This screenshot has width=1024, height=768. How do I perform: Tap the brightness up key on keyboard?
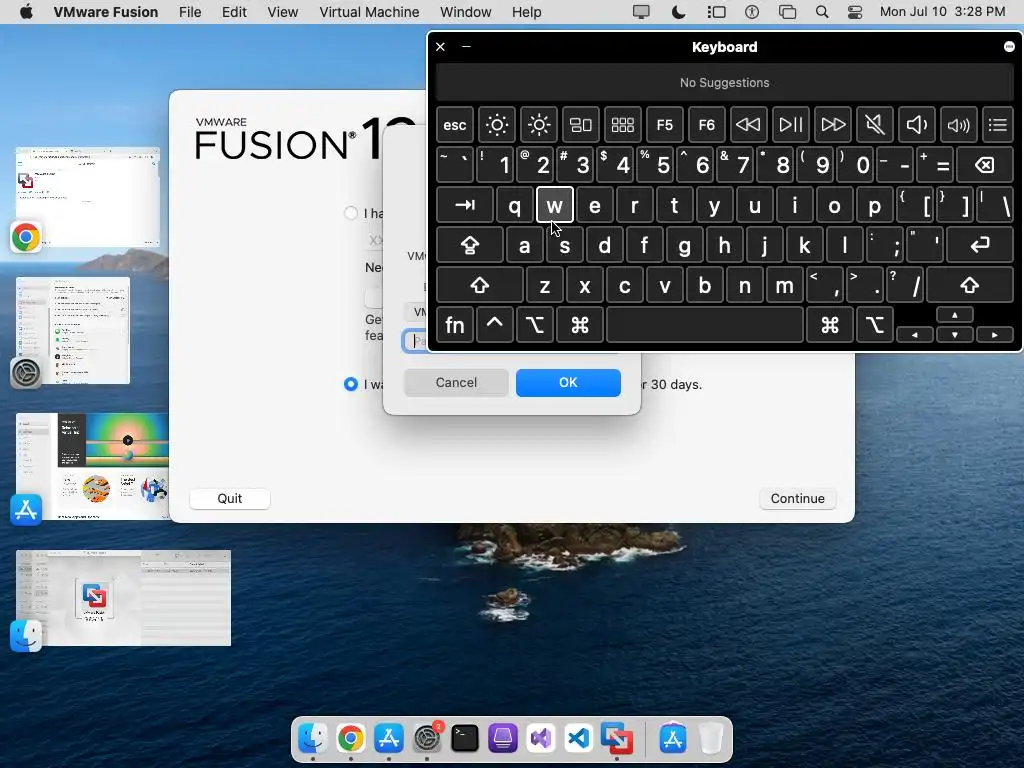[539, 125]
